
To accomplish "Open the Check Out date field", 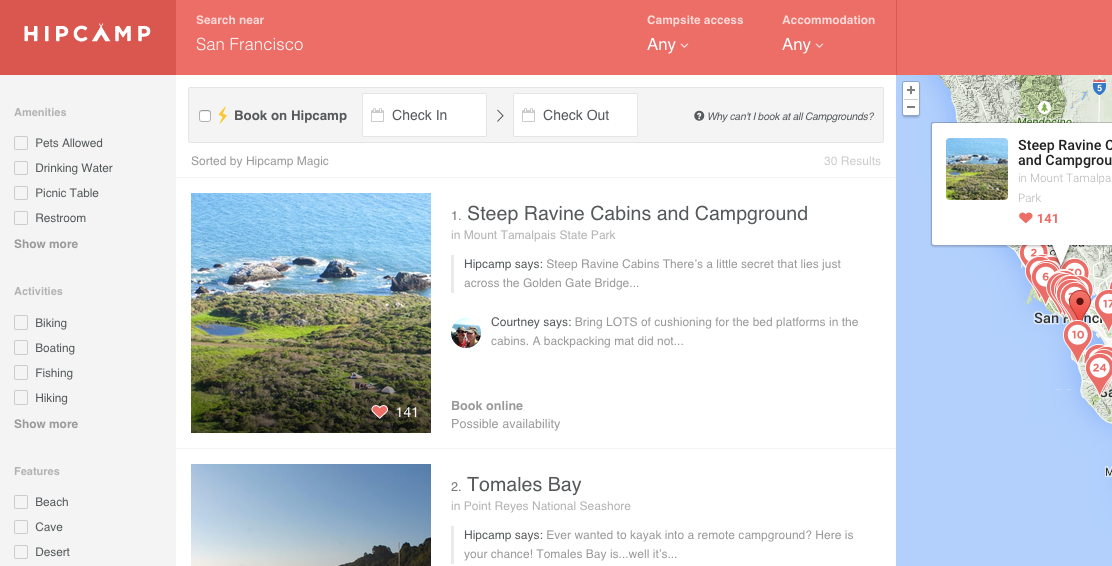I will click(x=575, y=115).
